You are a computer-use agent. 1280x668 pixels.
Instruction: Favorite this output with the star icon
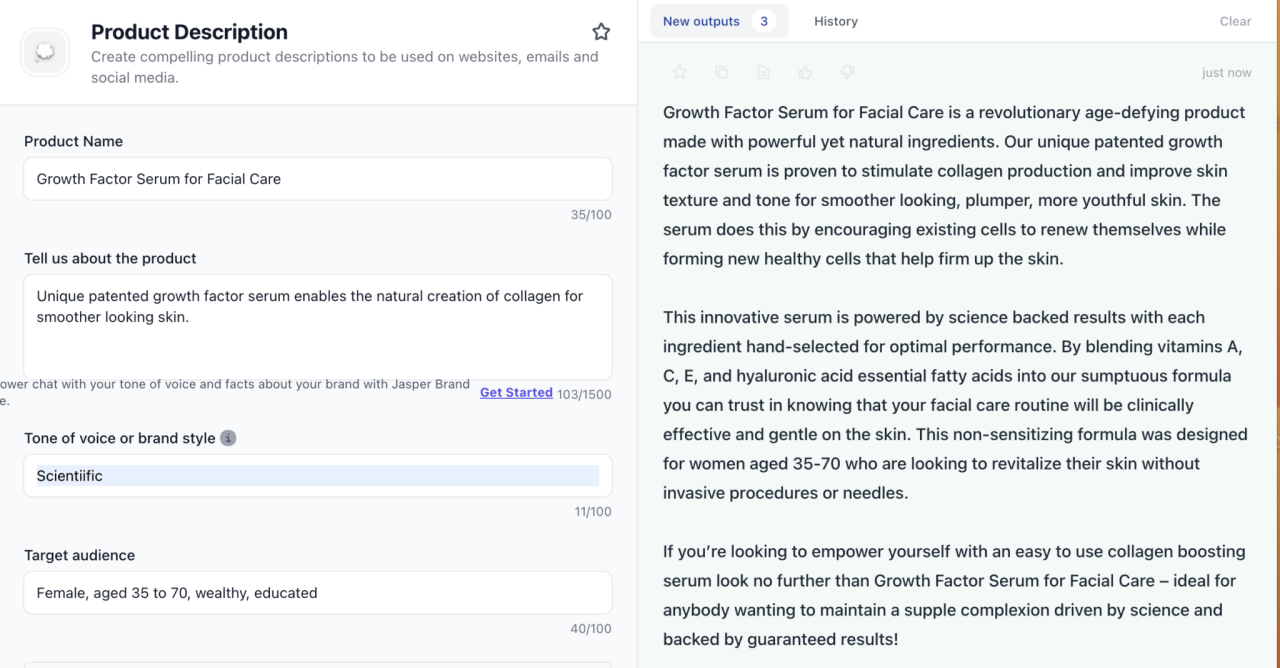coord(679,72)
